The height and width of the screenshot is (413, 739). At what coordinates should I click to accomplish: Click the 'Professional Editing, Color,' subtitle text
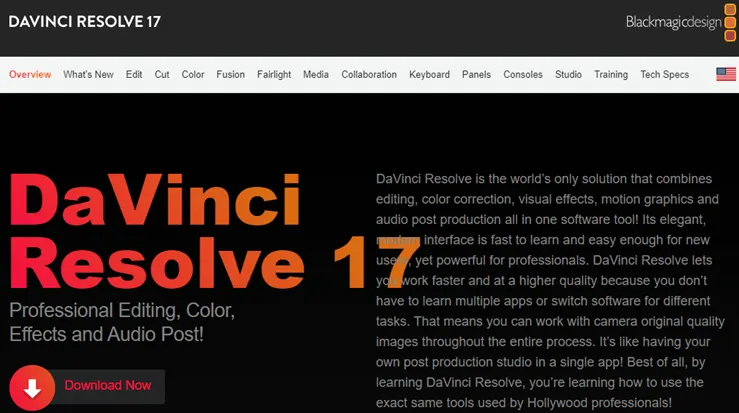tap(122, 310)
